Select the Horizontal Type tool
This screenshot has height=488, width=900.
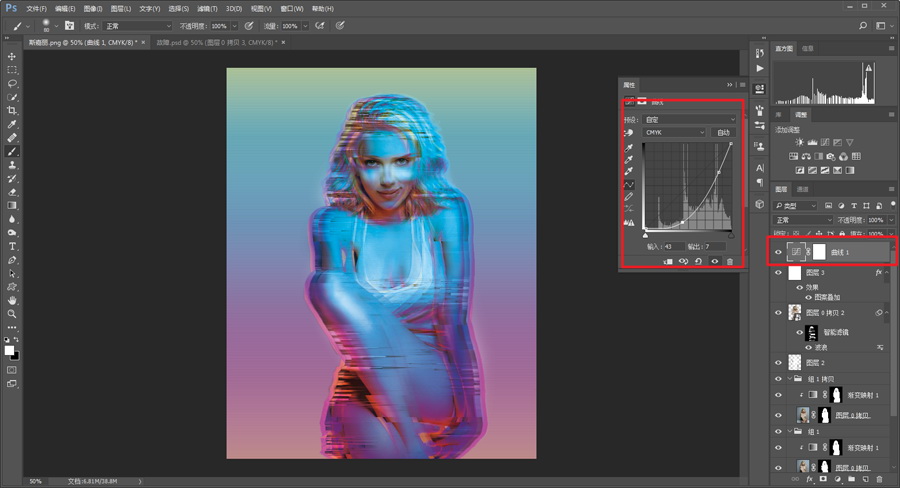(11, 246)
